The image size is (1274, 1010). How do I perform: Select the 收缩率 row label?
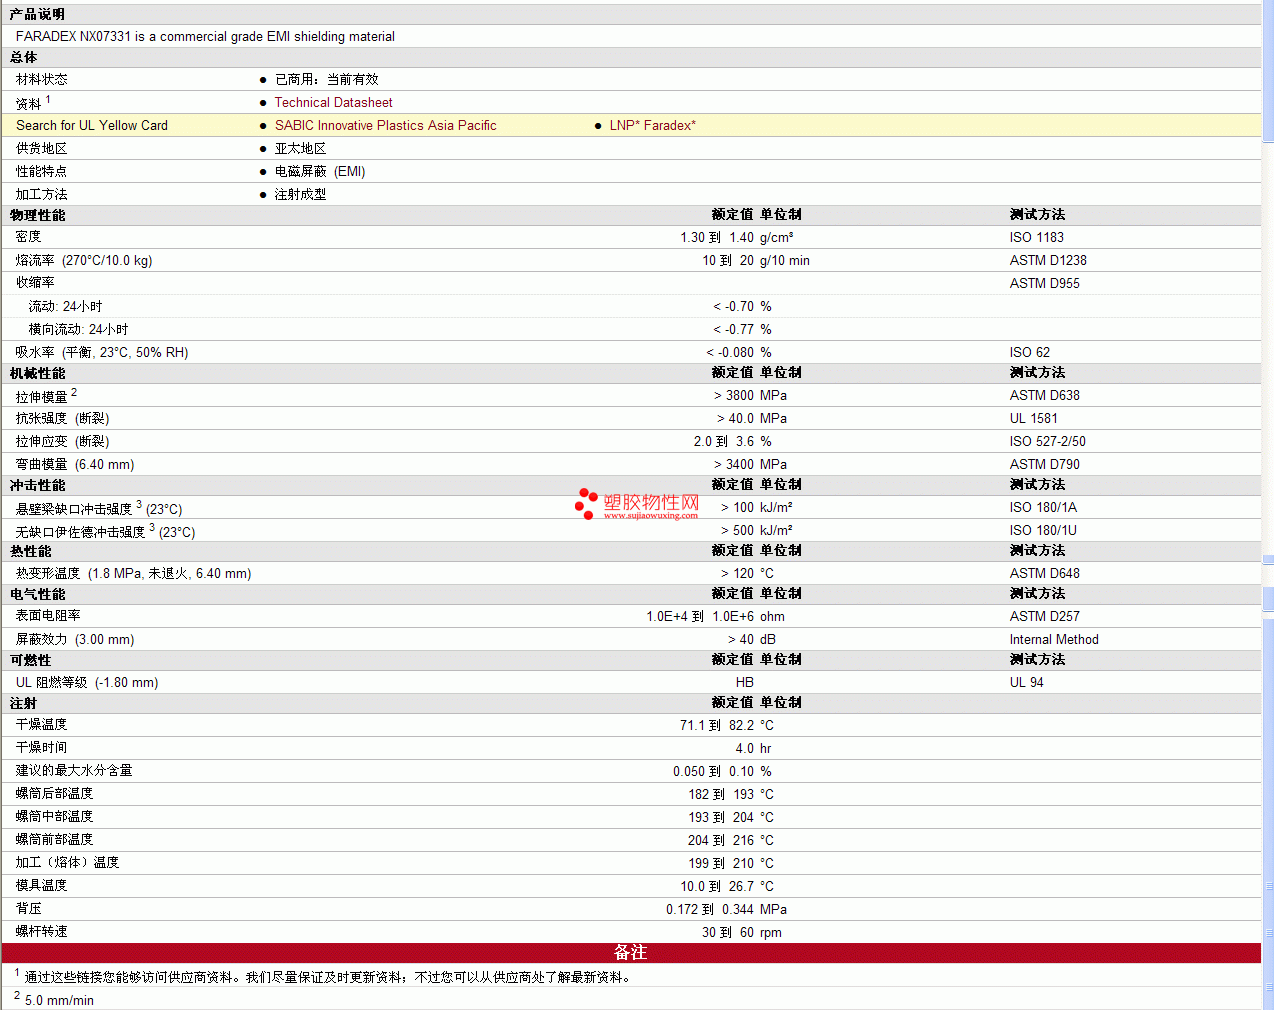tap(35, 283)
